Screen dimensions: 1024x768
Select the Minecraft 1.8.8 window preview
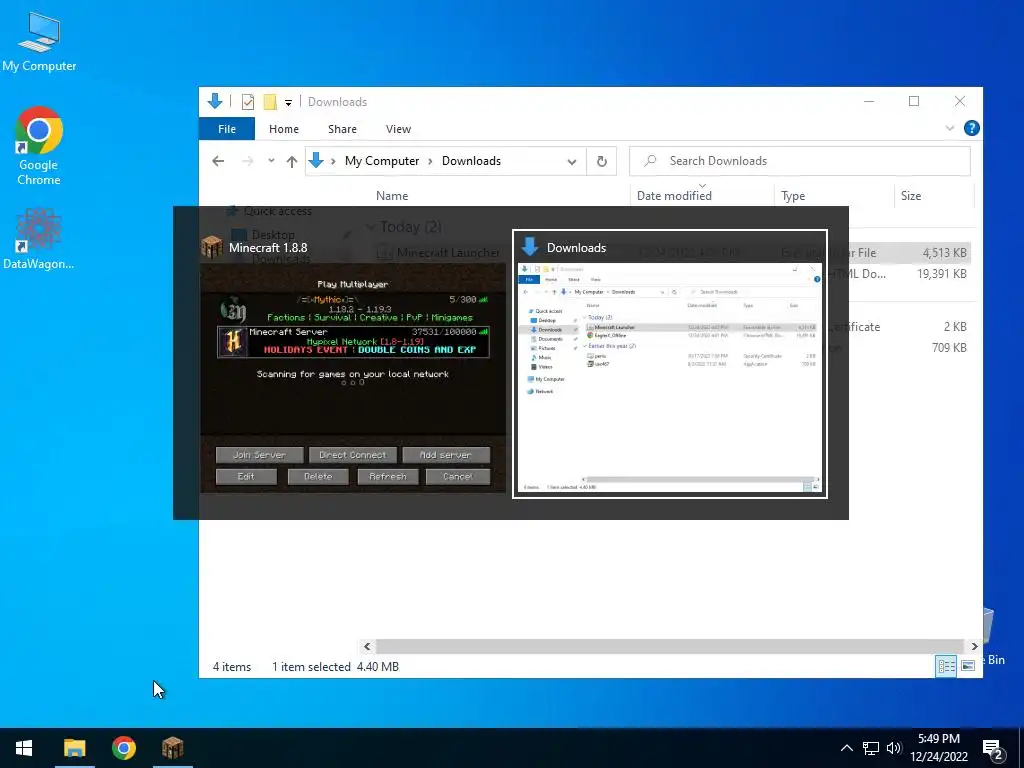point(353,364)
